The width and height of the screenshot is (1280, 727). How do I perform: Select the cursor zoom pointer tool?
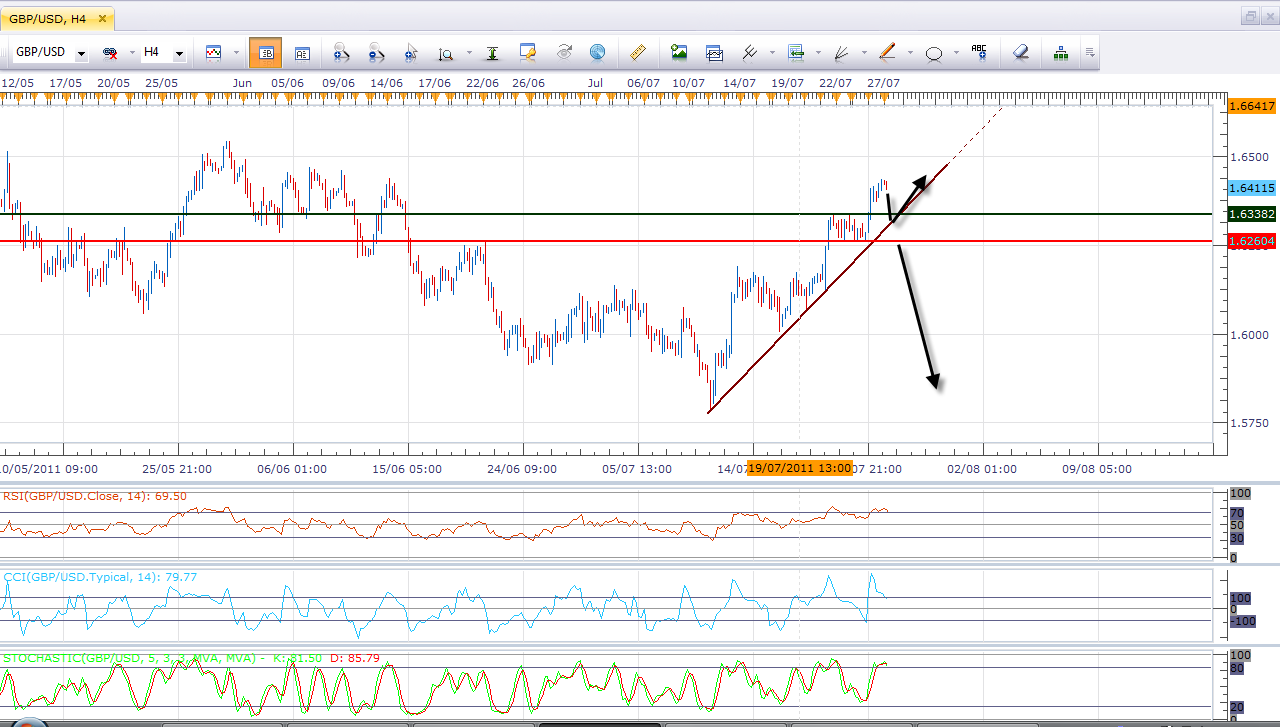(410, 53)
